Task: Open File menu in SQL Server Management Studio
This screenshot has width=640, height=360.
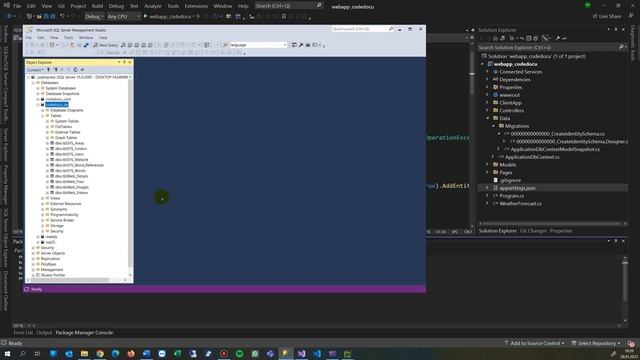Action: coord(29,38)
